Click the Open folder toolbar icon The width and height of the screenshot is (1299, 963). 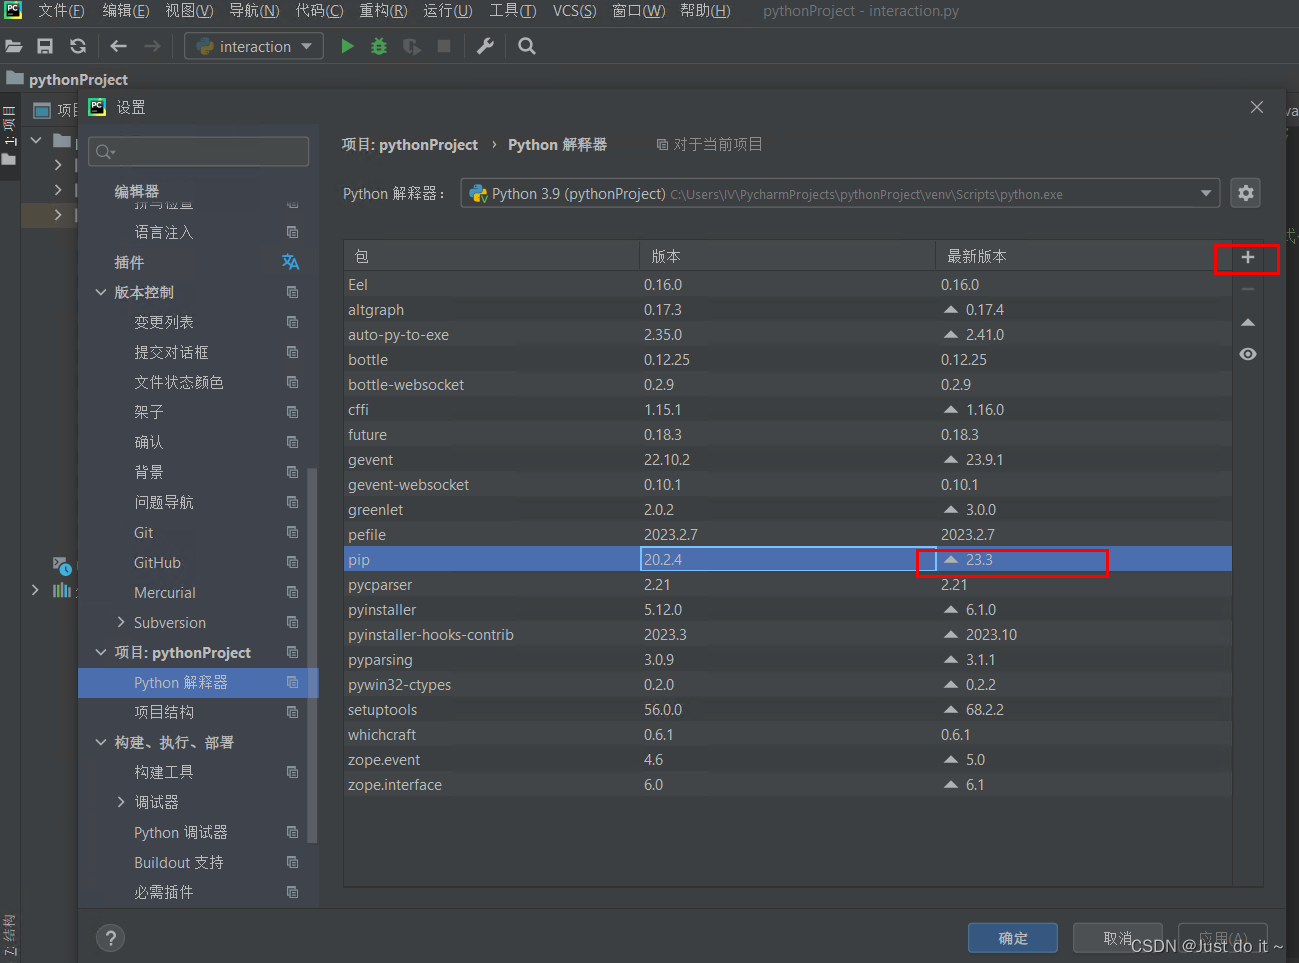14,46
